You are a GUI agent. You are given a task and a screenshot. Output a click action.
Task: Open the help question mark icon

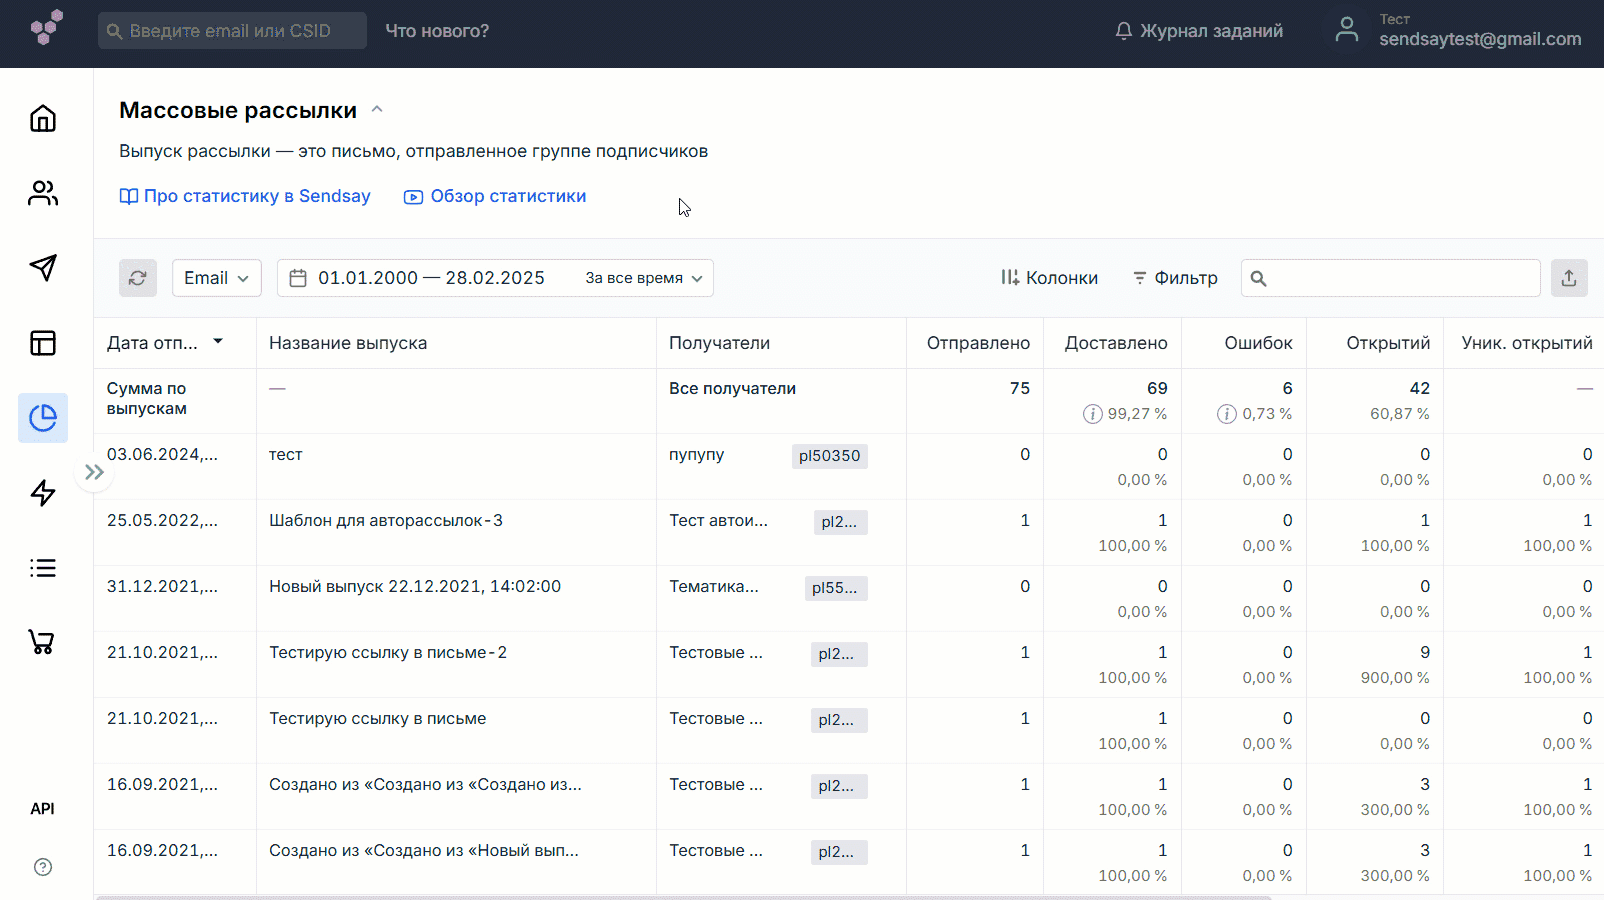point(43,867)
